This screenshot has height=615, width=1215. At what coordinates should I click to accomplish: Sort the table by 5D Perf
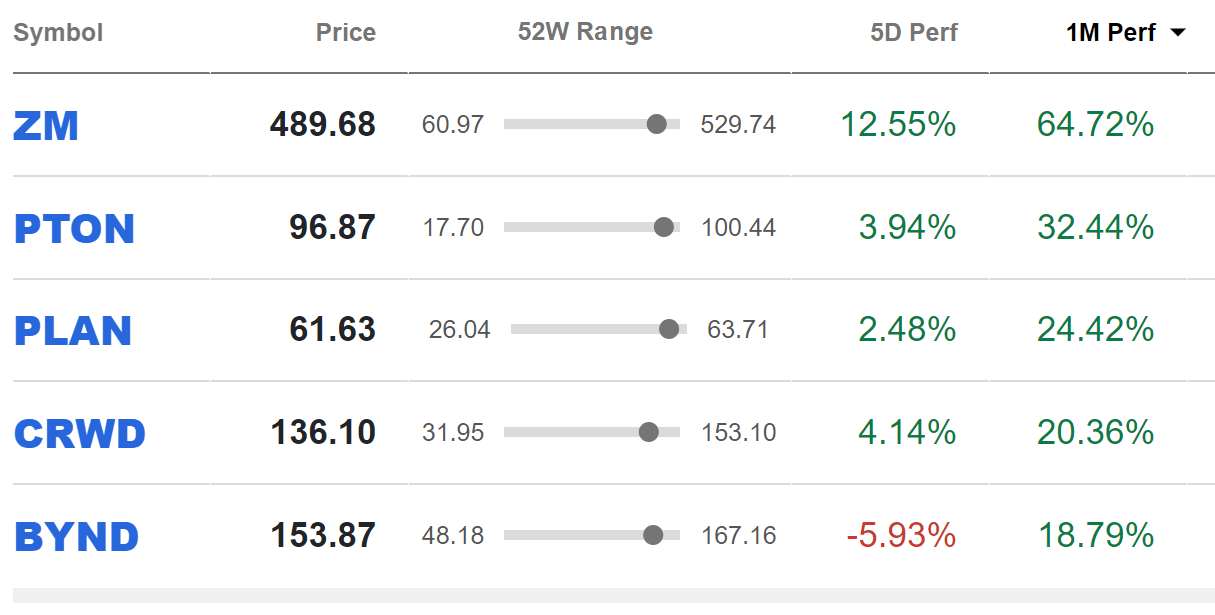[914, 33]
